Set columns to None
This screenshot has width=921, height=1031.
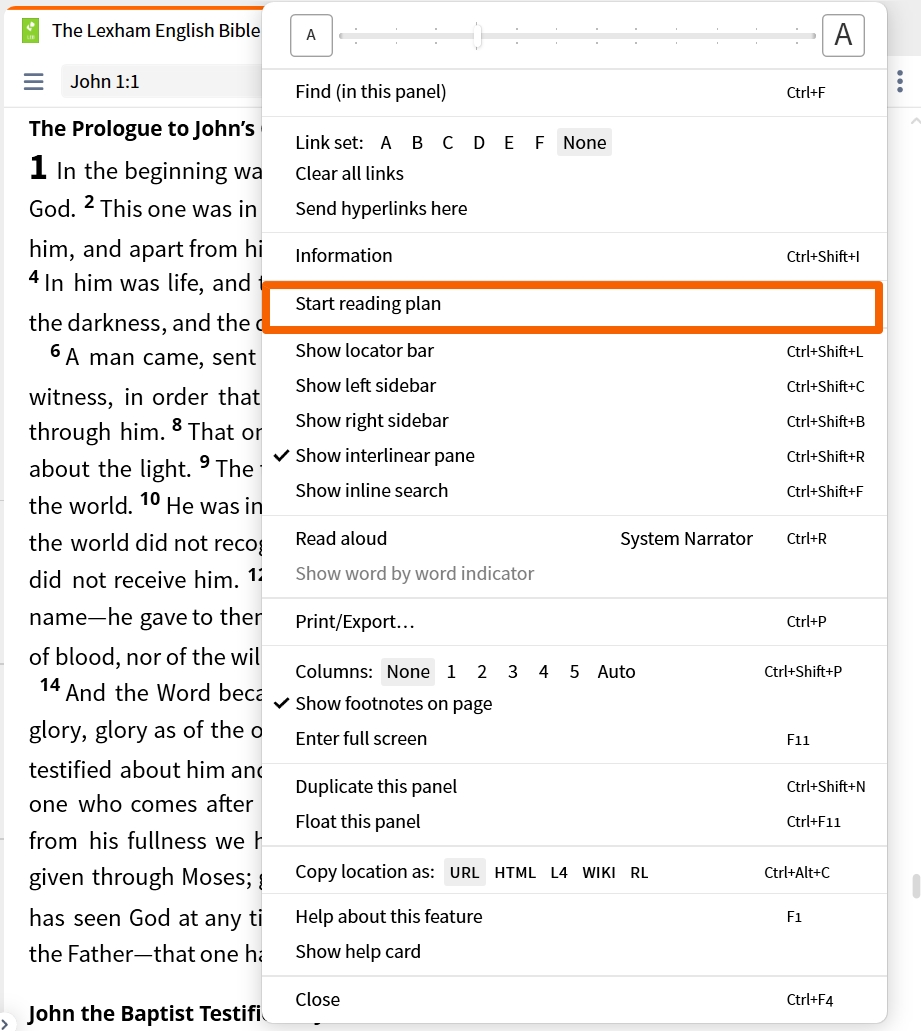tap(408, 671)
